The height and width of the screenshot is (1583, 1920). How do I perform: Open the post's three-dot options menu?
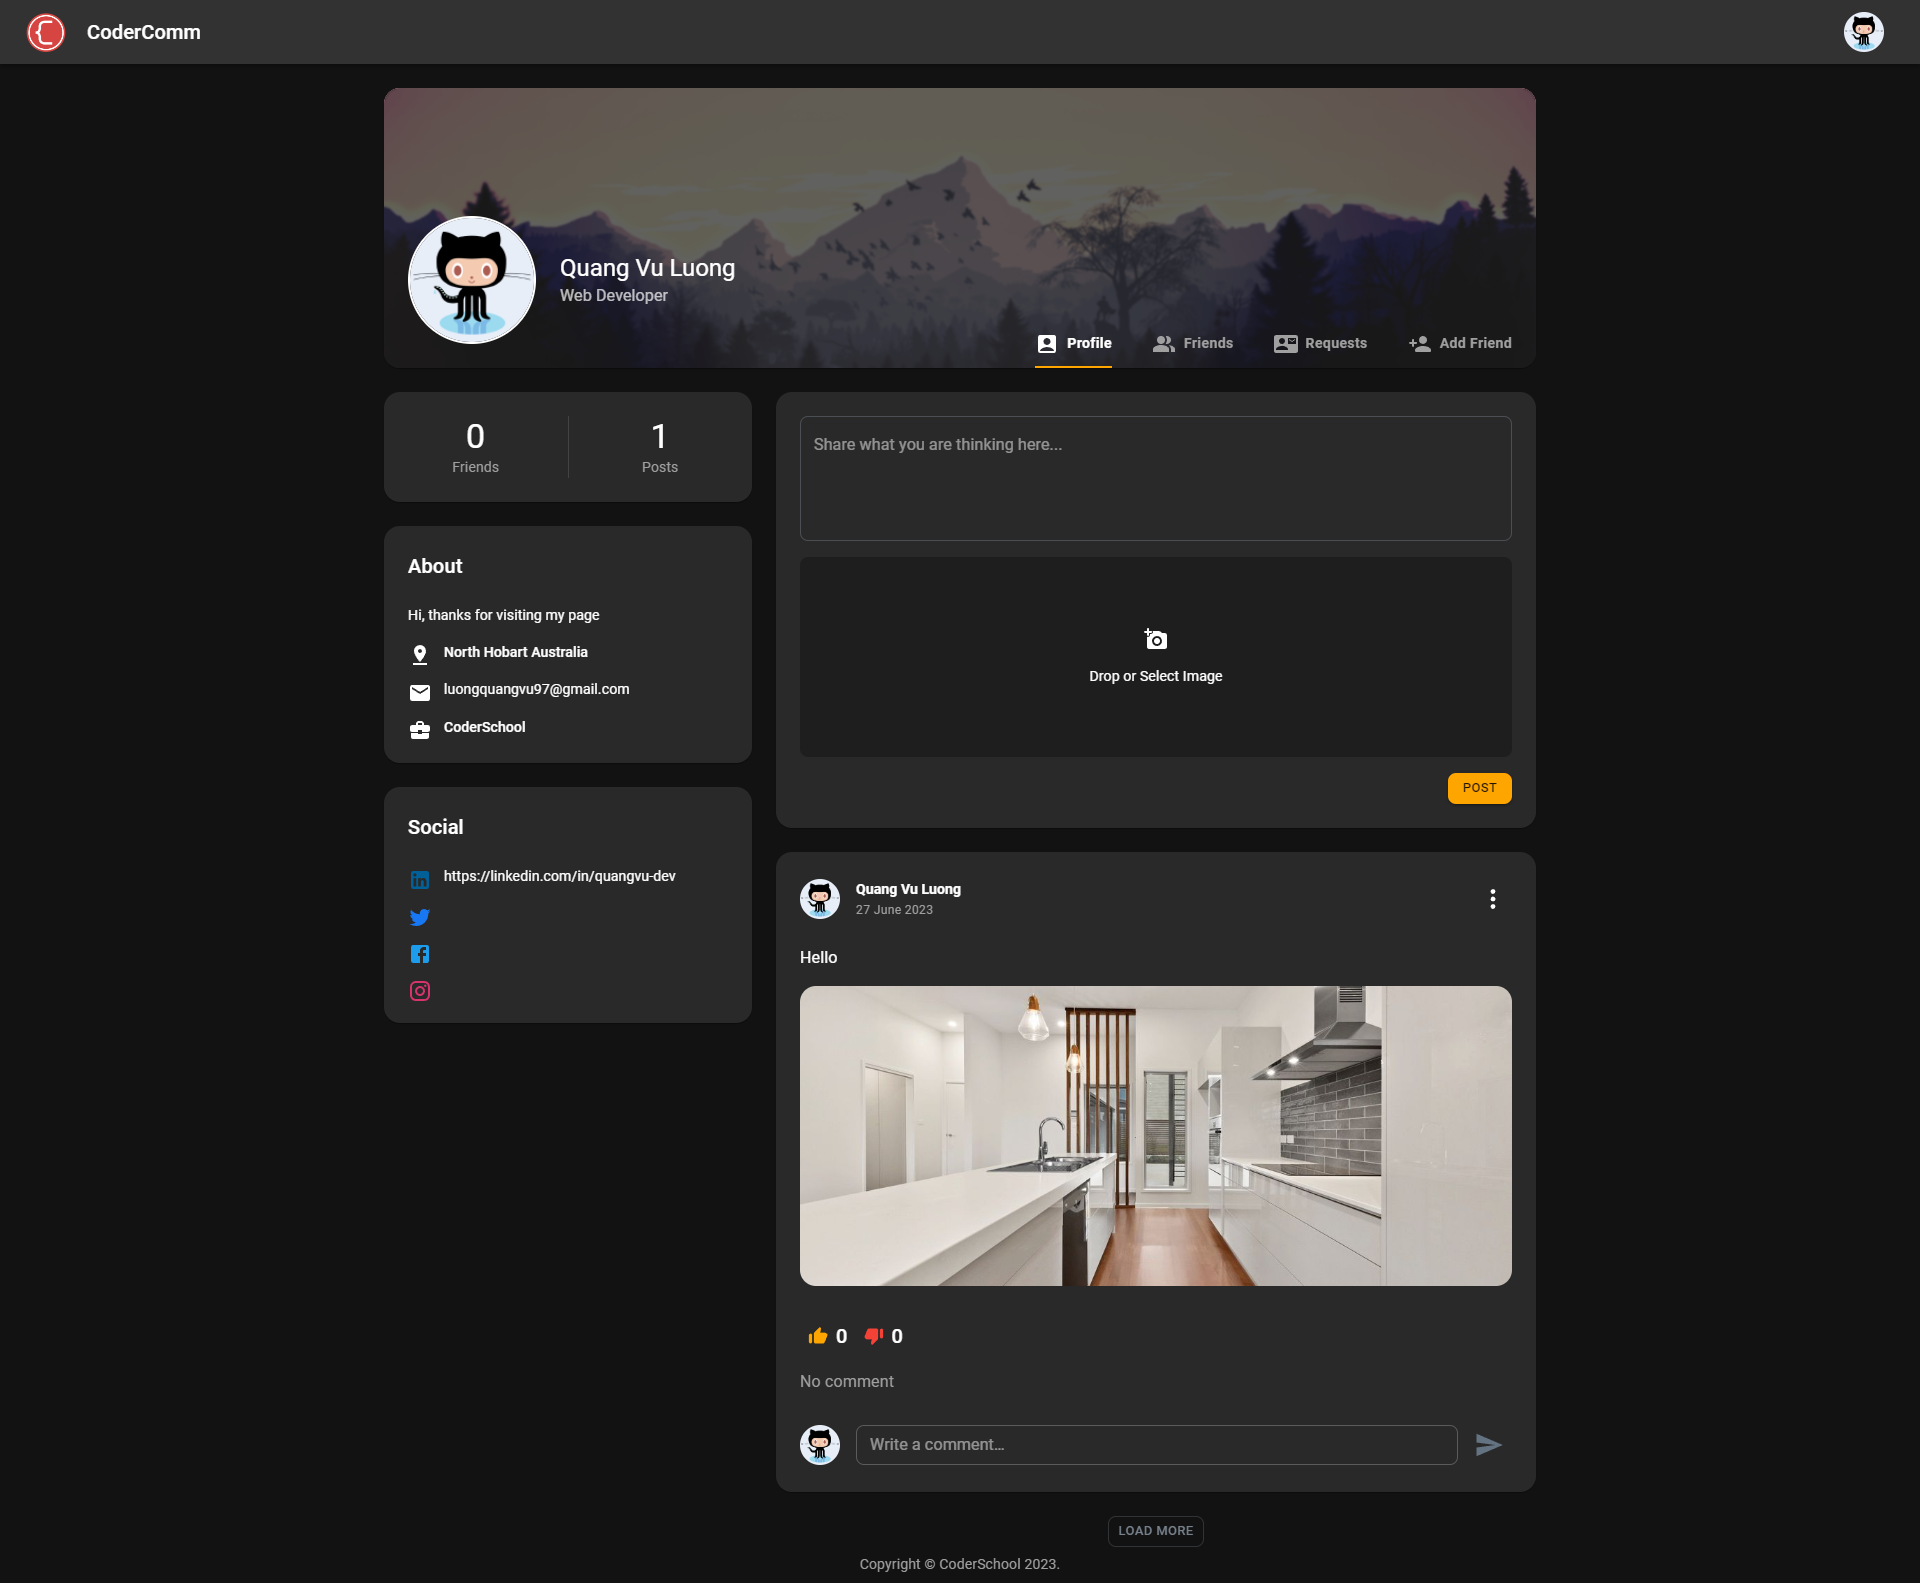click(1492, 899)
